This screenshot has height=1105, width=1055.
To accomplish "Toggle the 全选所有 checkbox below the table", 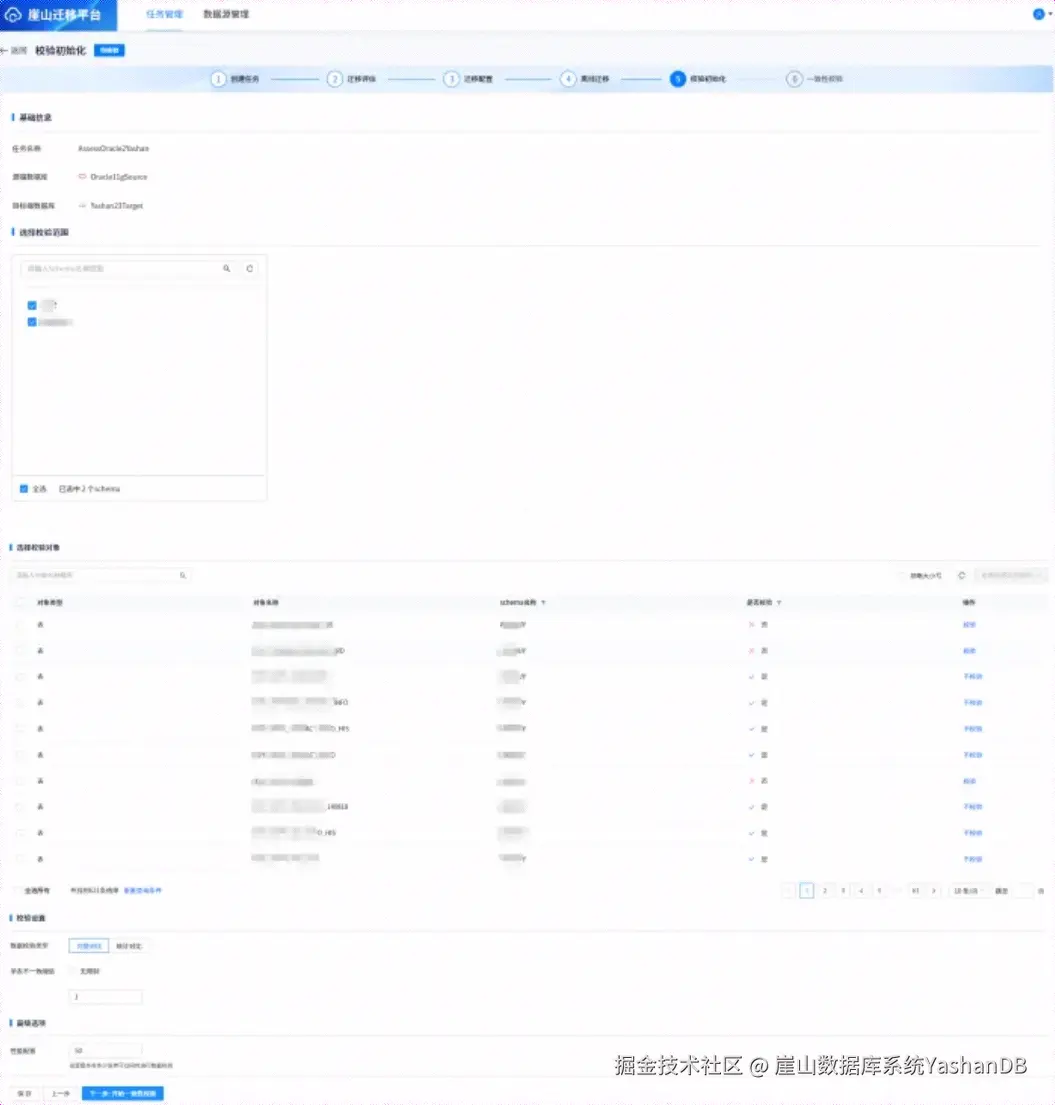I will tap(17, 891).
